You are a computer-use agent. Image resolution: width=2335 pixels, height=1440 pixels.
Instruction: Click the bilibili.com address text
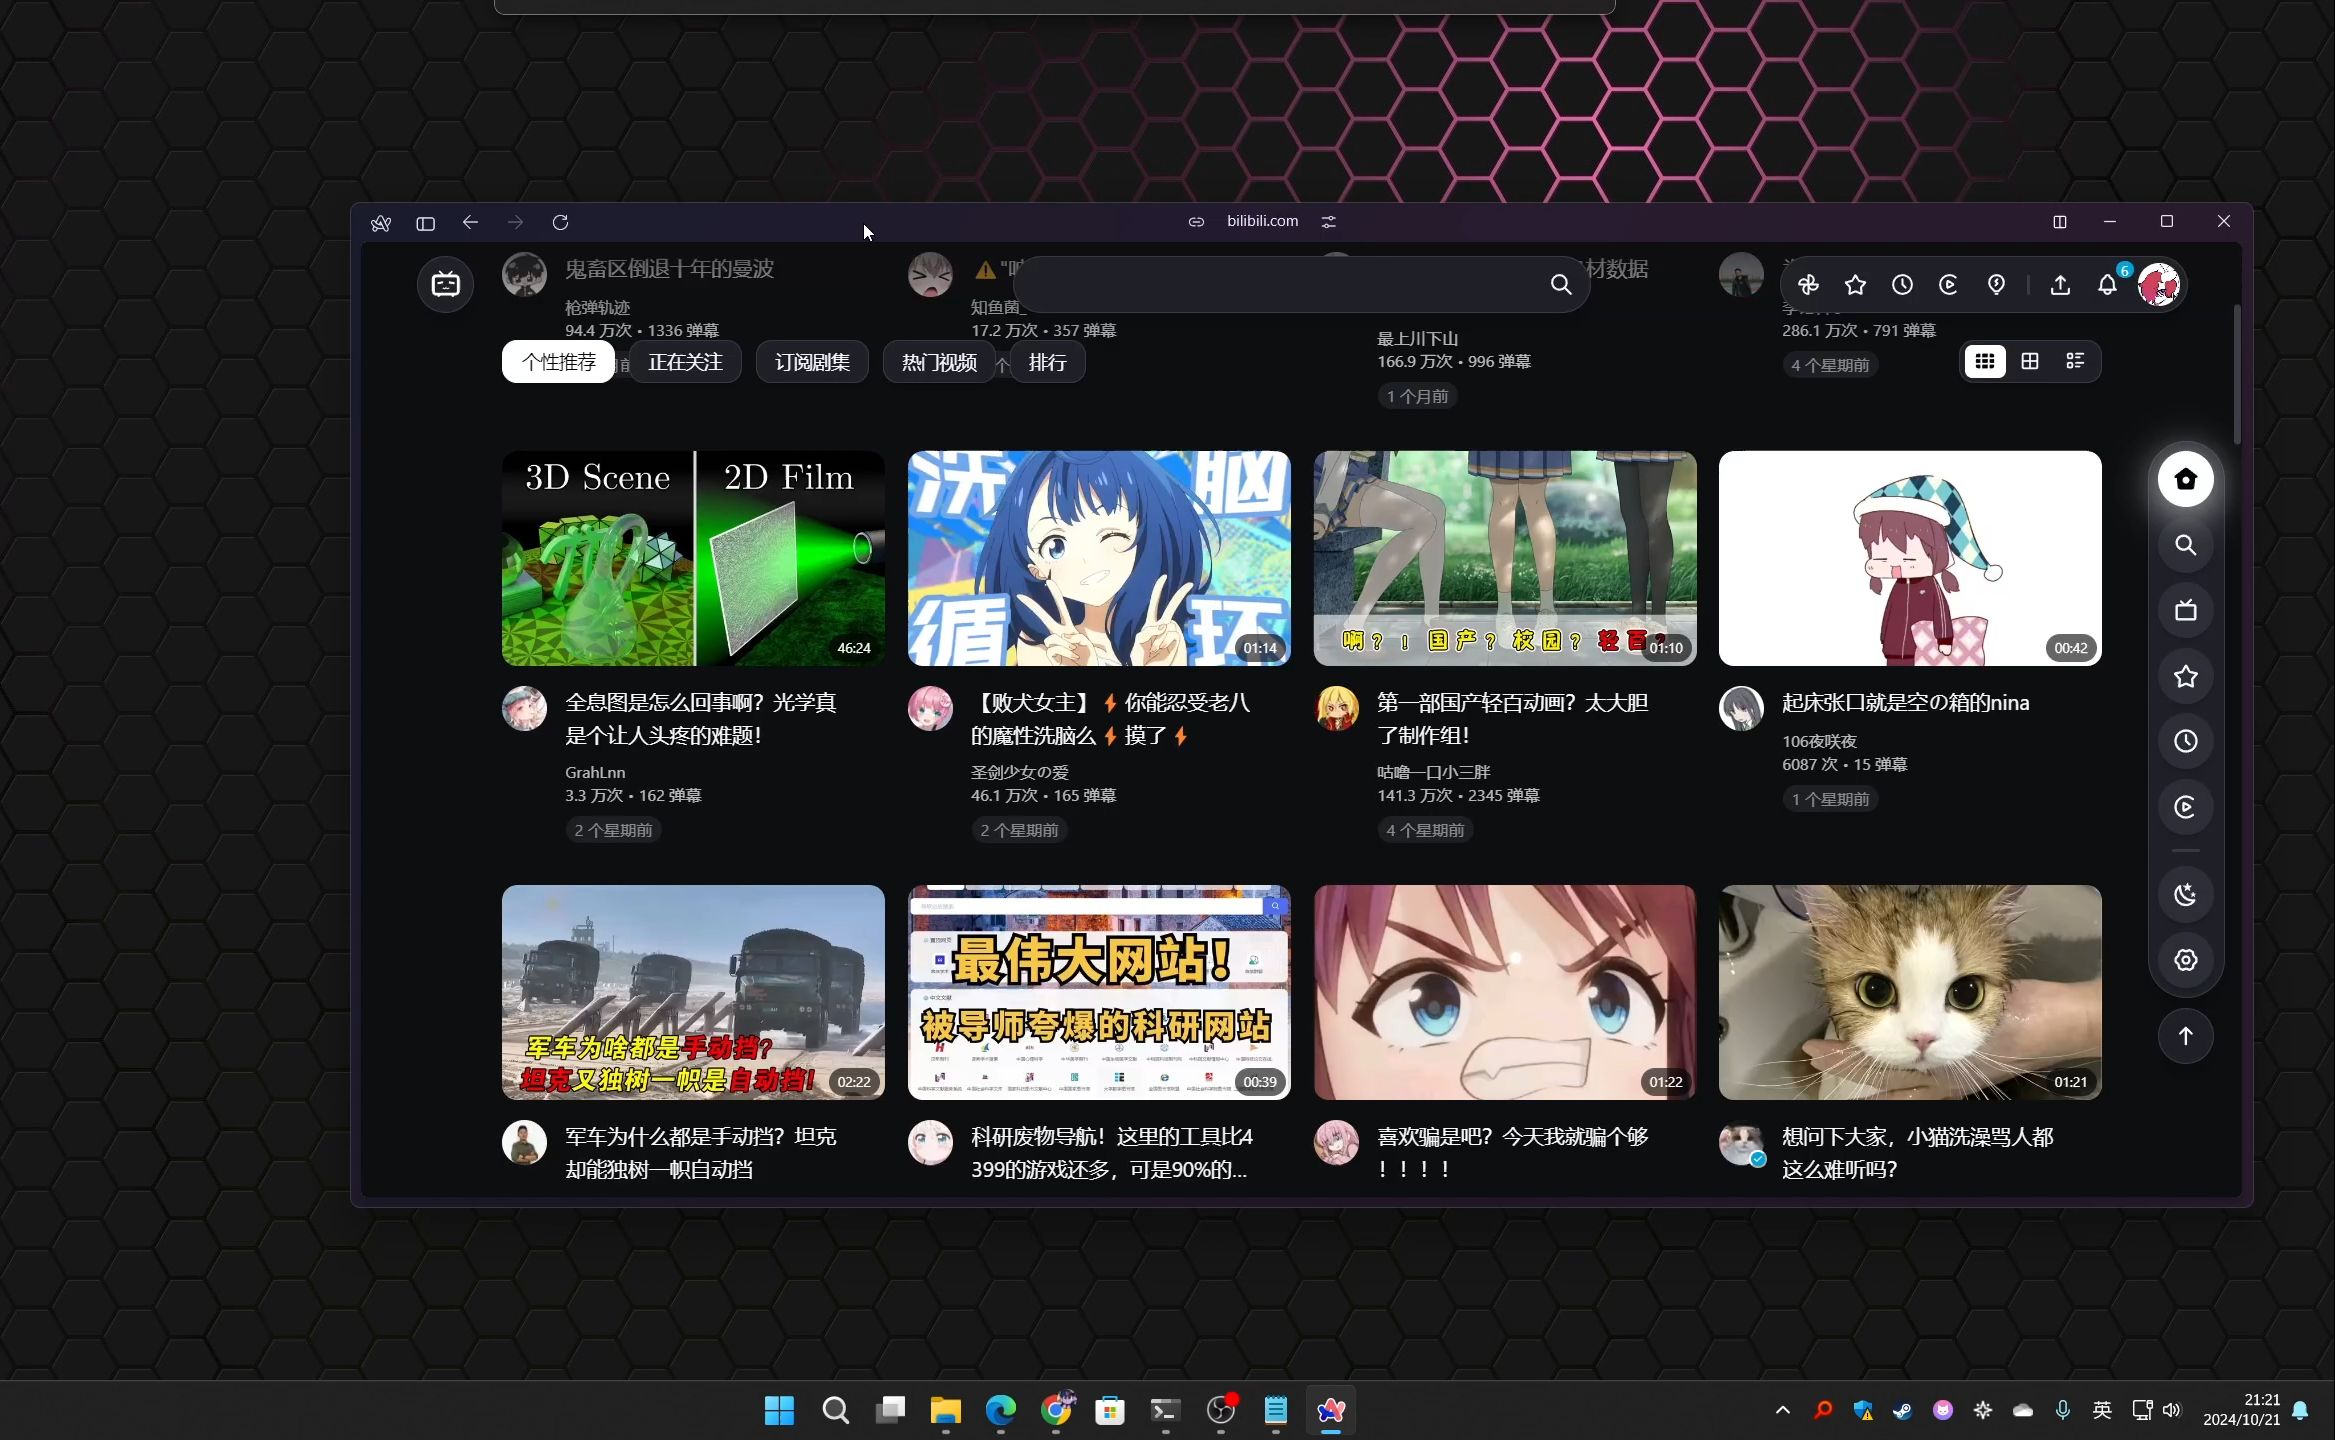pyautogui.click(x=1262, y=221)
